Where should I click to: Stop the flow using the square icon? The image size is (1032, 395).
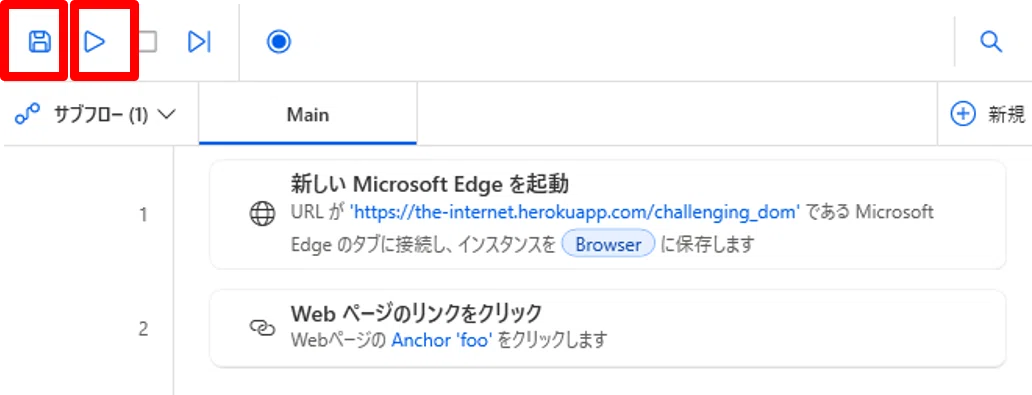pos(147,41)
